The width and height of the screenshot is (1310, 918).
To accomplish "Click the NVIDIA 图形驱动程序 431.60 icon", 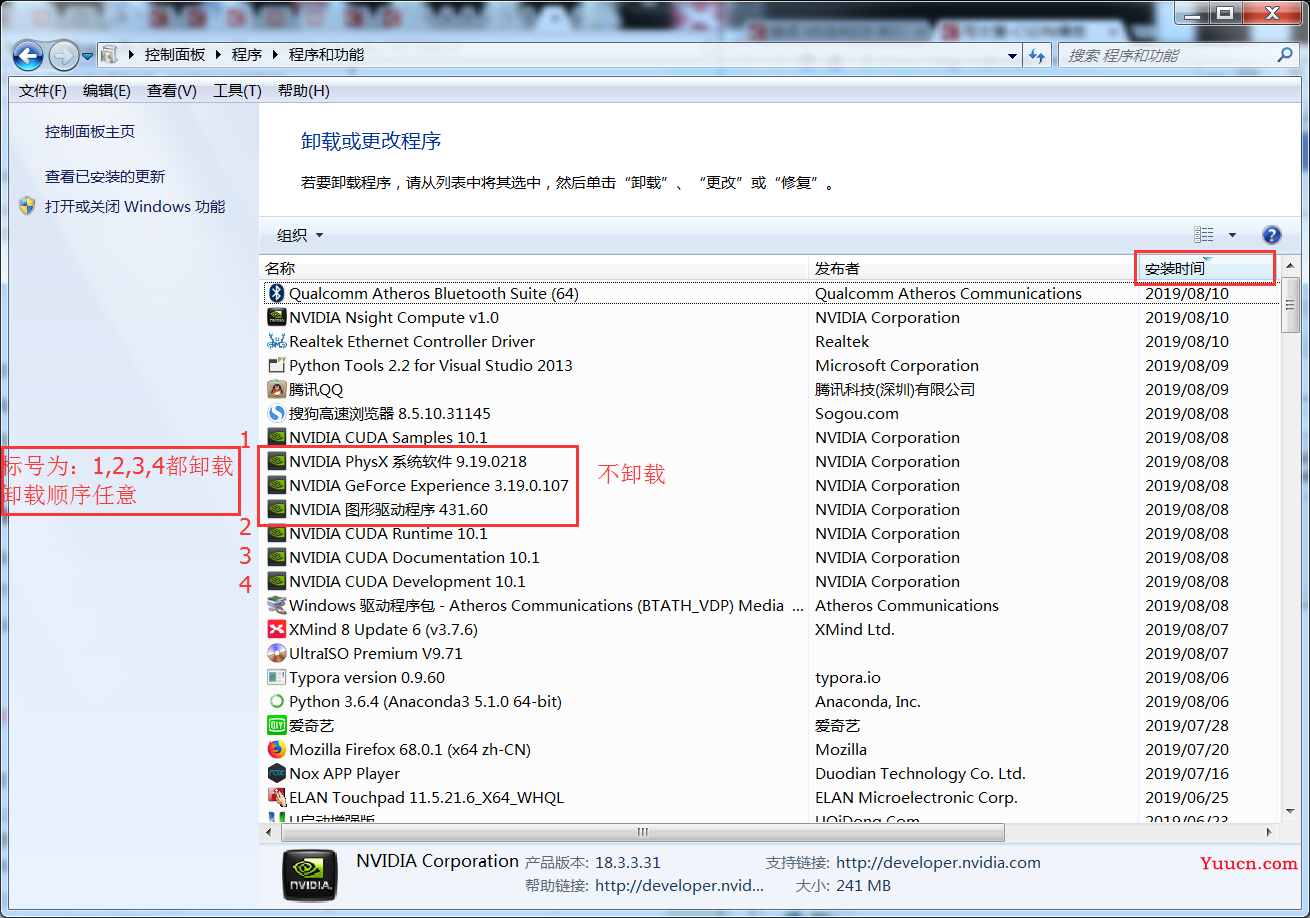I will pyautogui.click(x=277, y=510).
